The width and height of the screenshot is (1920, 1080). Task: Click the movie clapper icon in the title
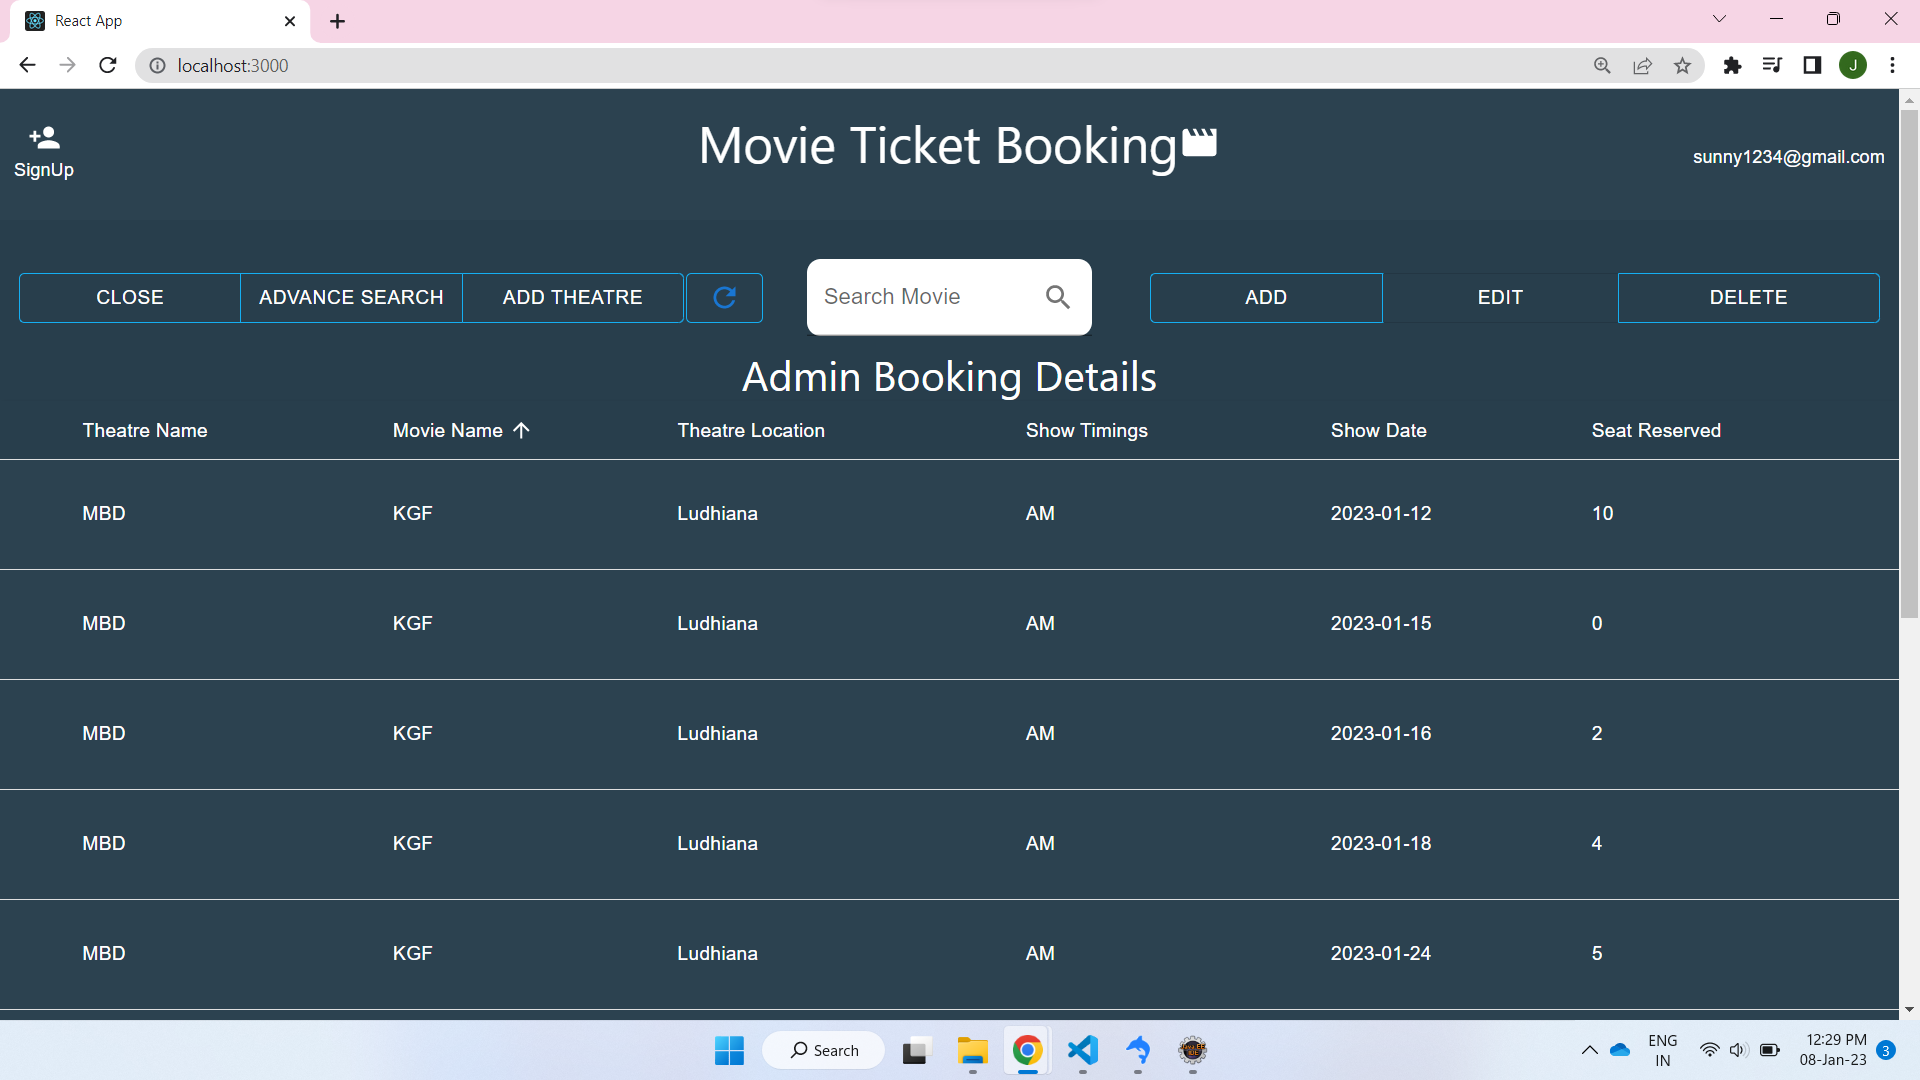1198,143
